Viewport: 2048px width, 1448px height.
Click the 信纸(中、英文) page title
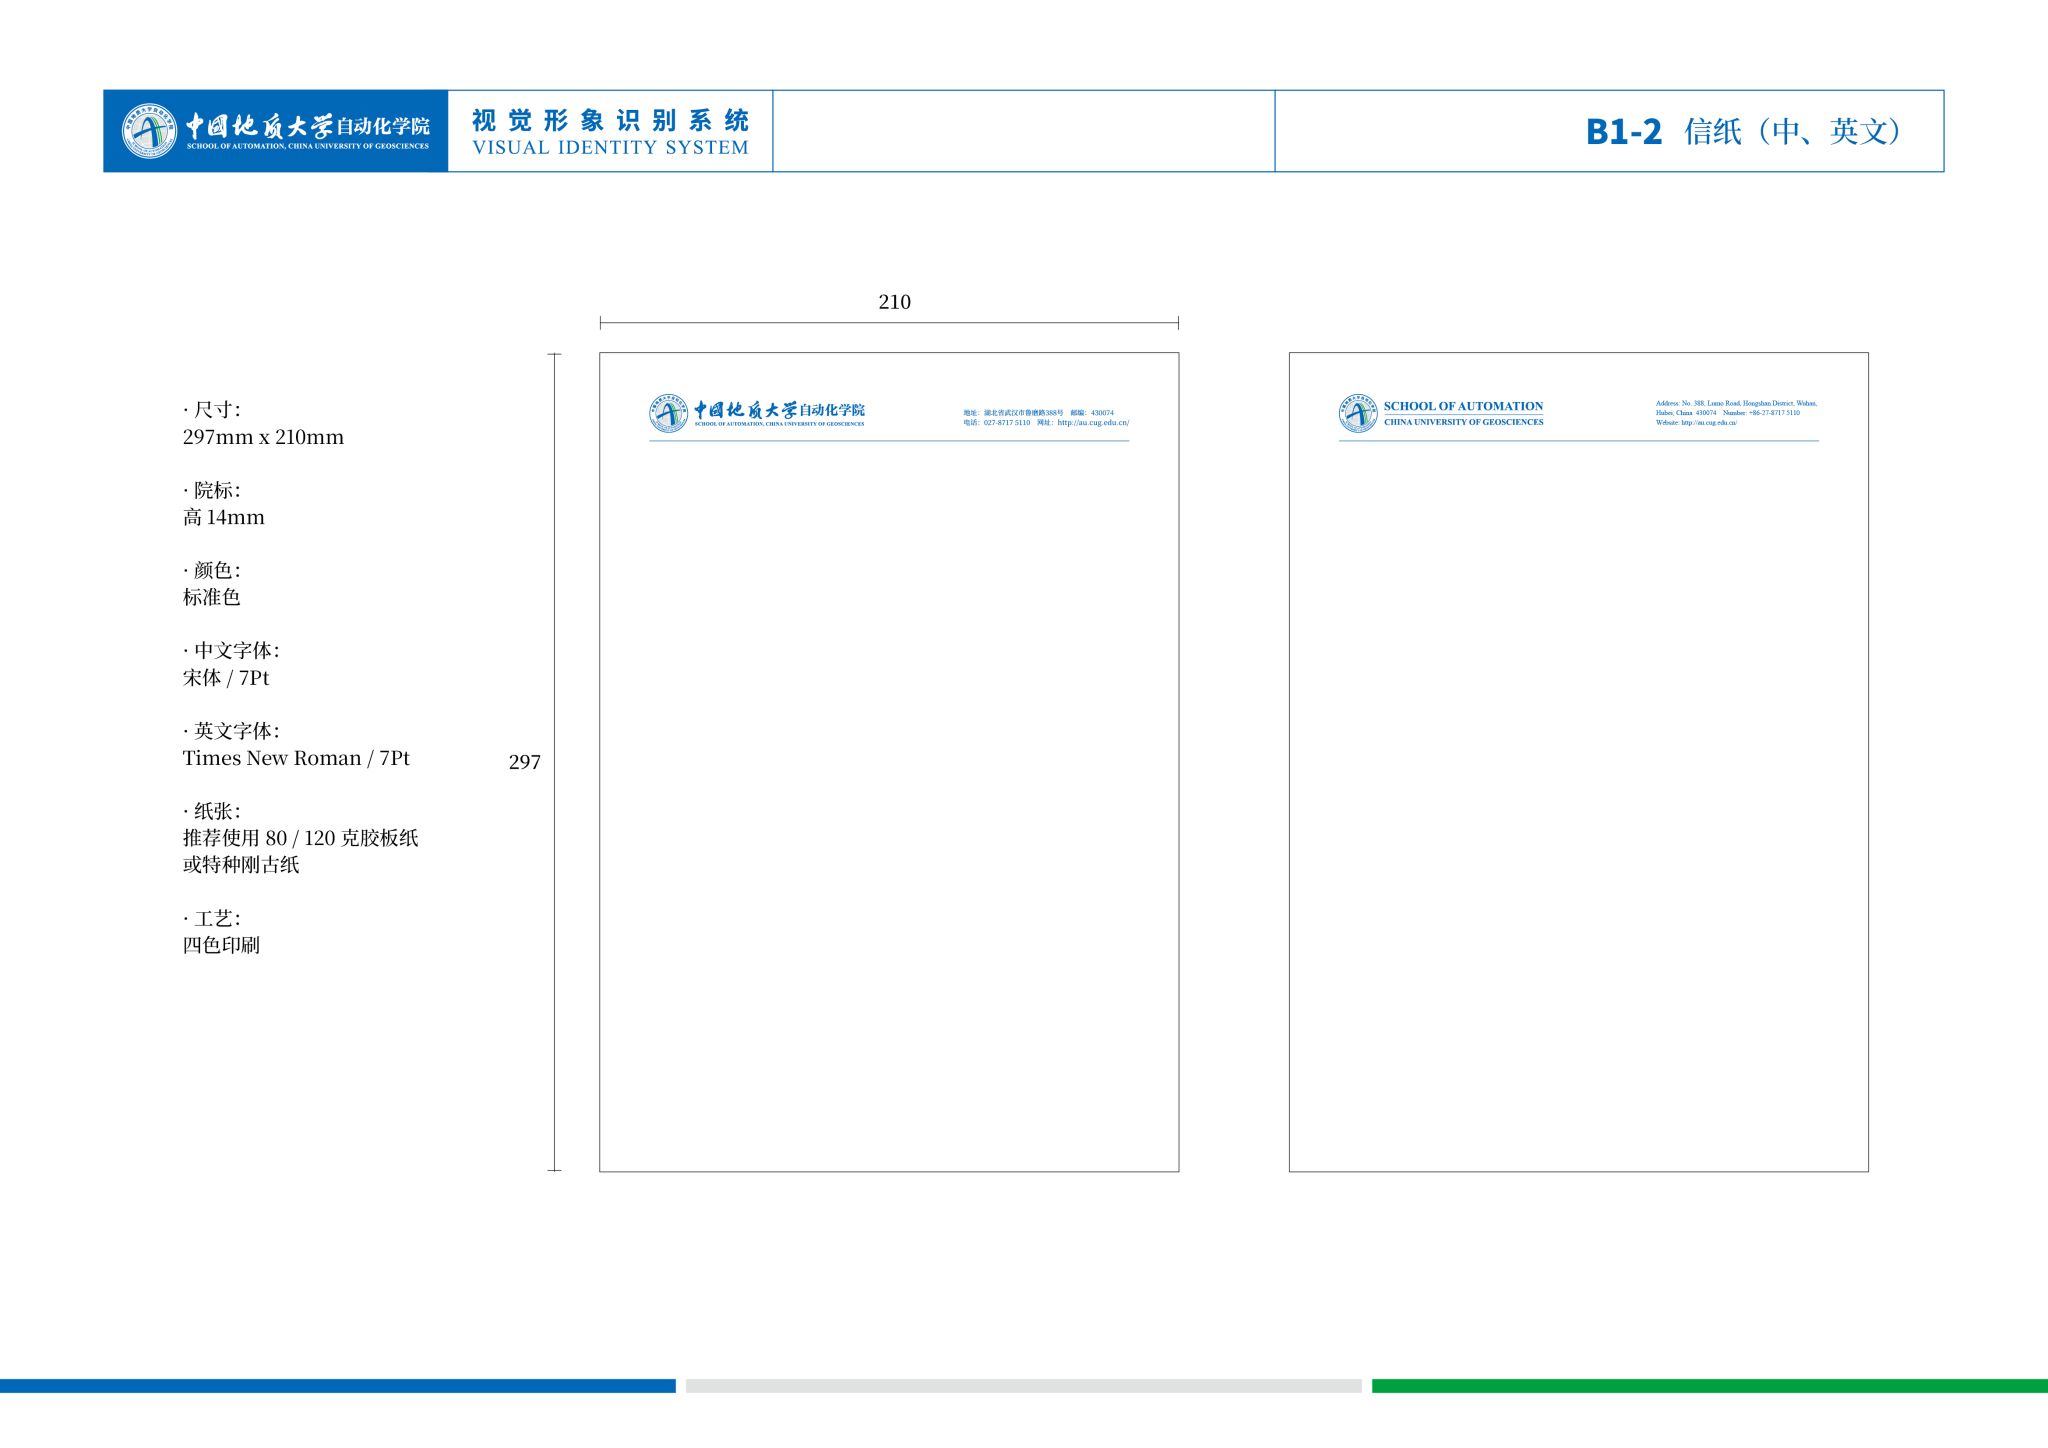pyautogui.click(x=1792, y=132)
